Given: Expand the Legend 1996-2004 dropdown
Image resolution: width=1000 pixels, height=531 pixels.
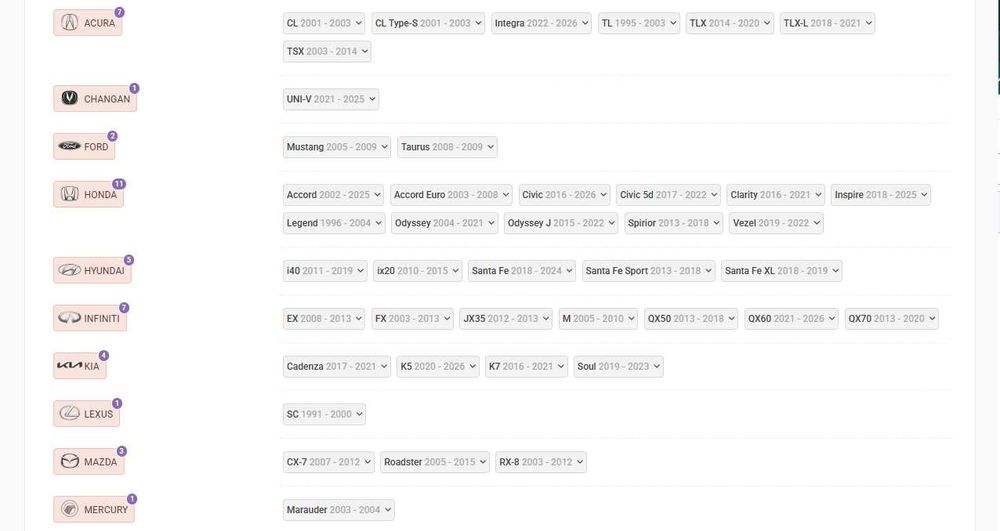Looking at the screenshot, I should [334, 223].
